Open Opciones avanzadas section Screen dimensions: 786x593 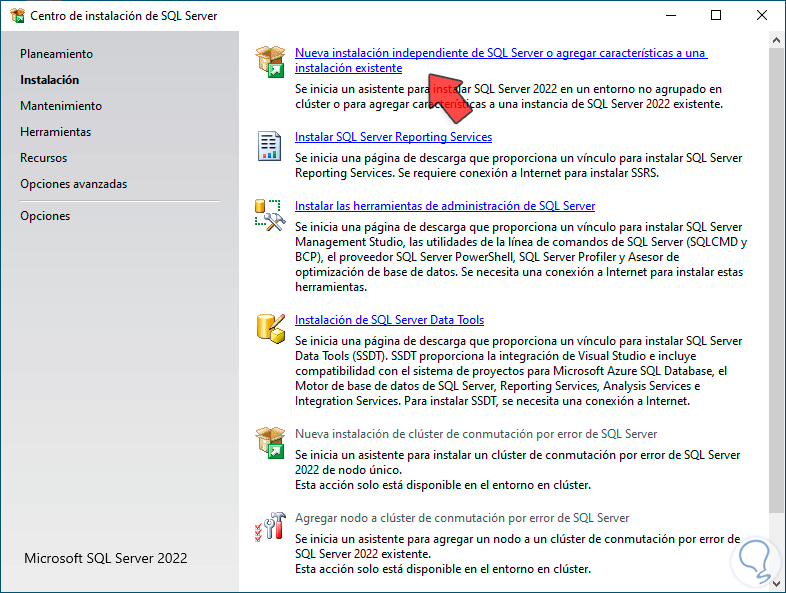tap(73, 184)
